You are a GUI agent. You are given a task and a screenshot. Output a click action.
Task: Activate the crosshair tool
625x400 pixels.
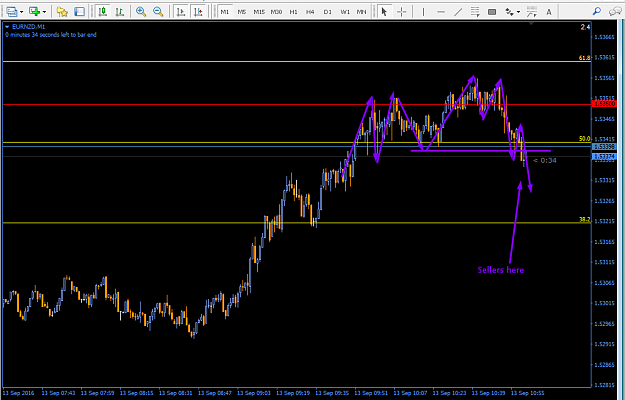(401, 12)
